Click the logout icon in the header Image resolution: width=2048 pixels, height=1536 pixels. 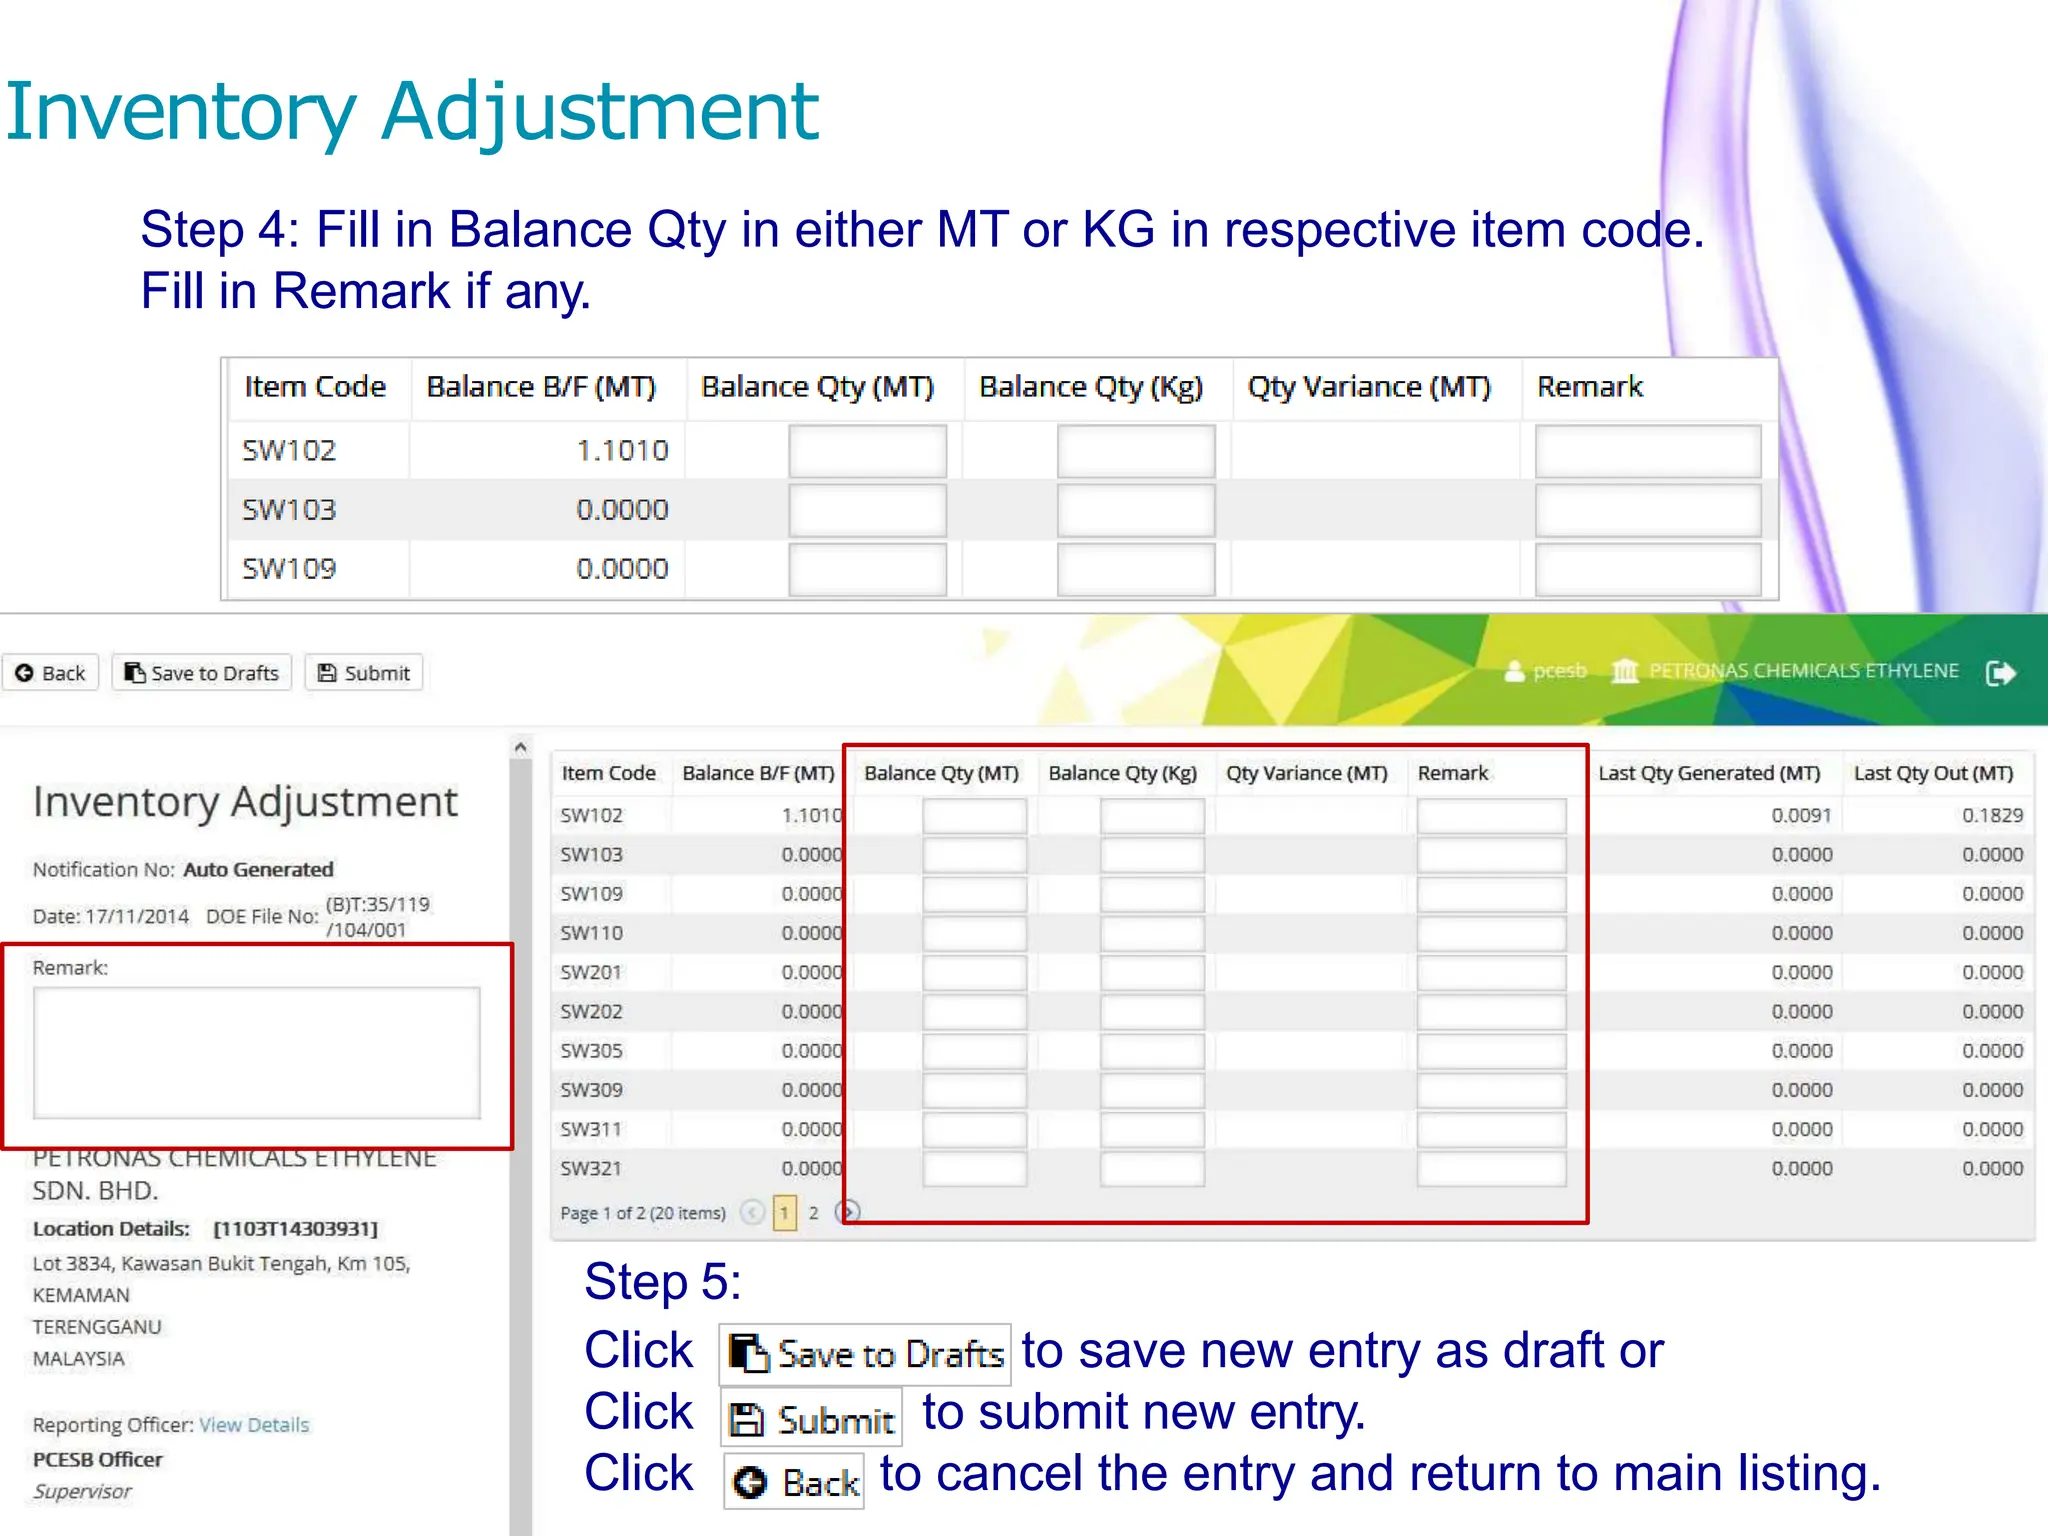click(x=2000, y=673)
